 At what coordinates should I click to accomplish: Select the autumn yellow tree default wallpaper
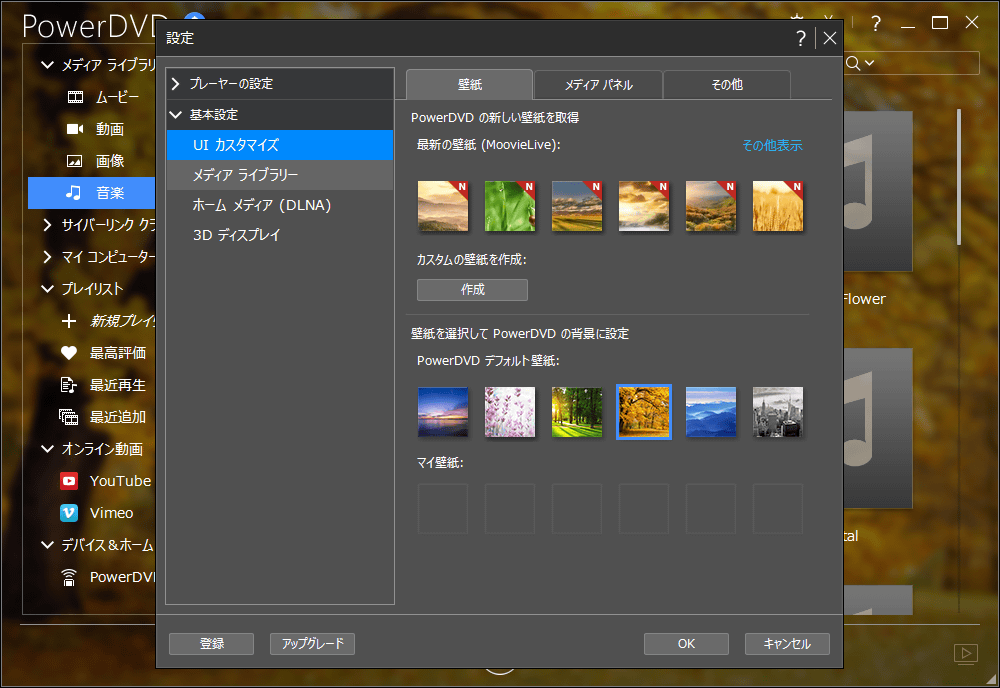(643, 412)
